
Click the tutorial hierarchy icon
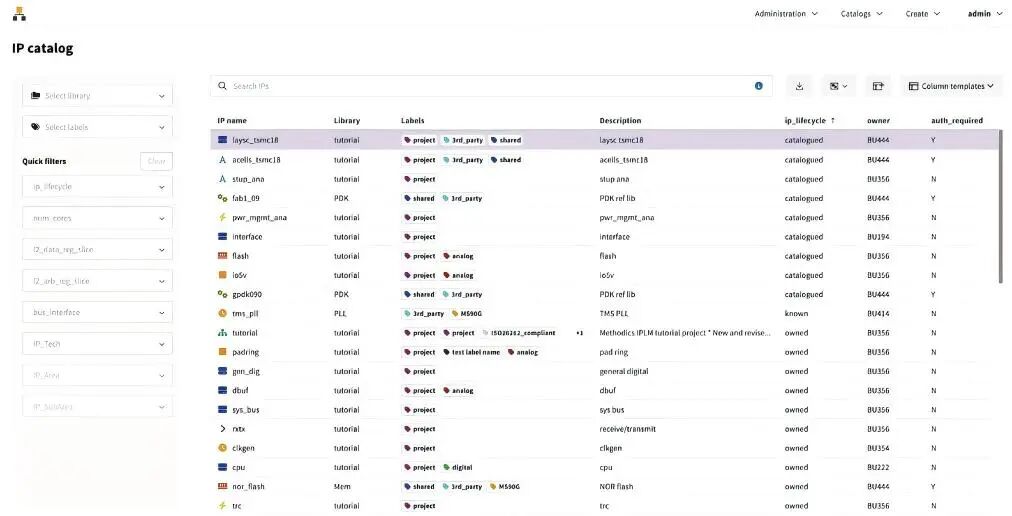coord(223,333)
